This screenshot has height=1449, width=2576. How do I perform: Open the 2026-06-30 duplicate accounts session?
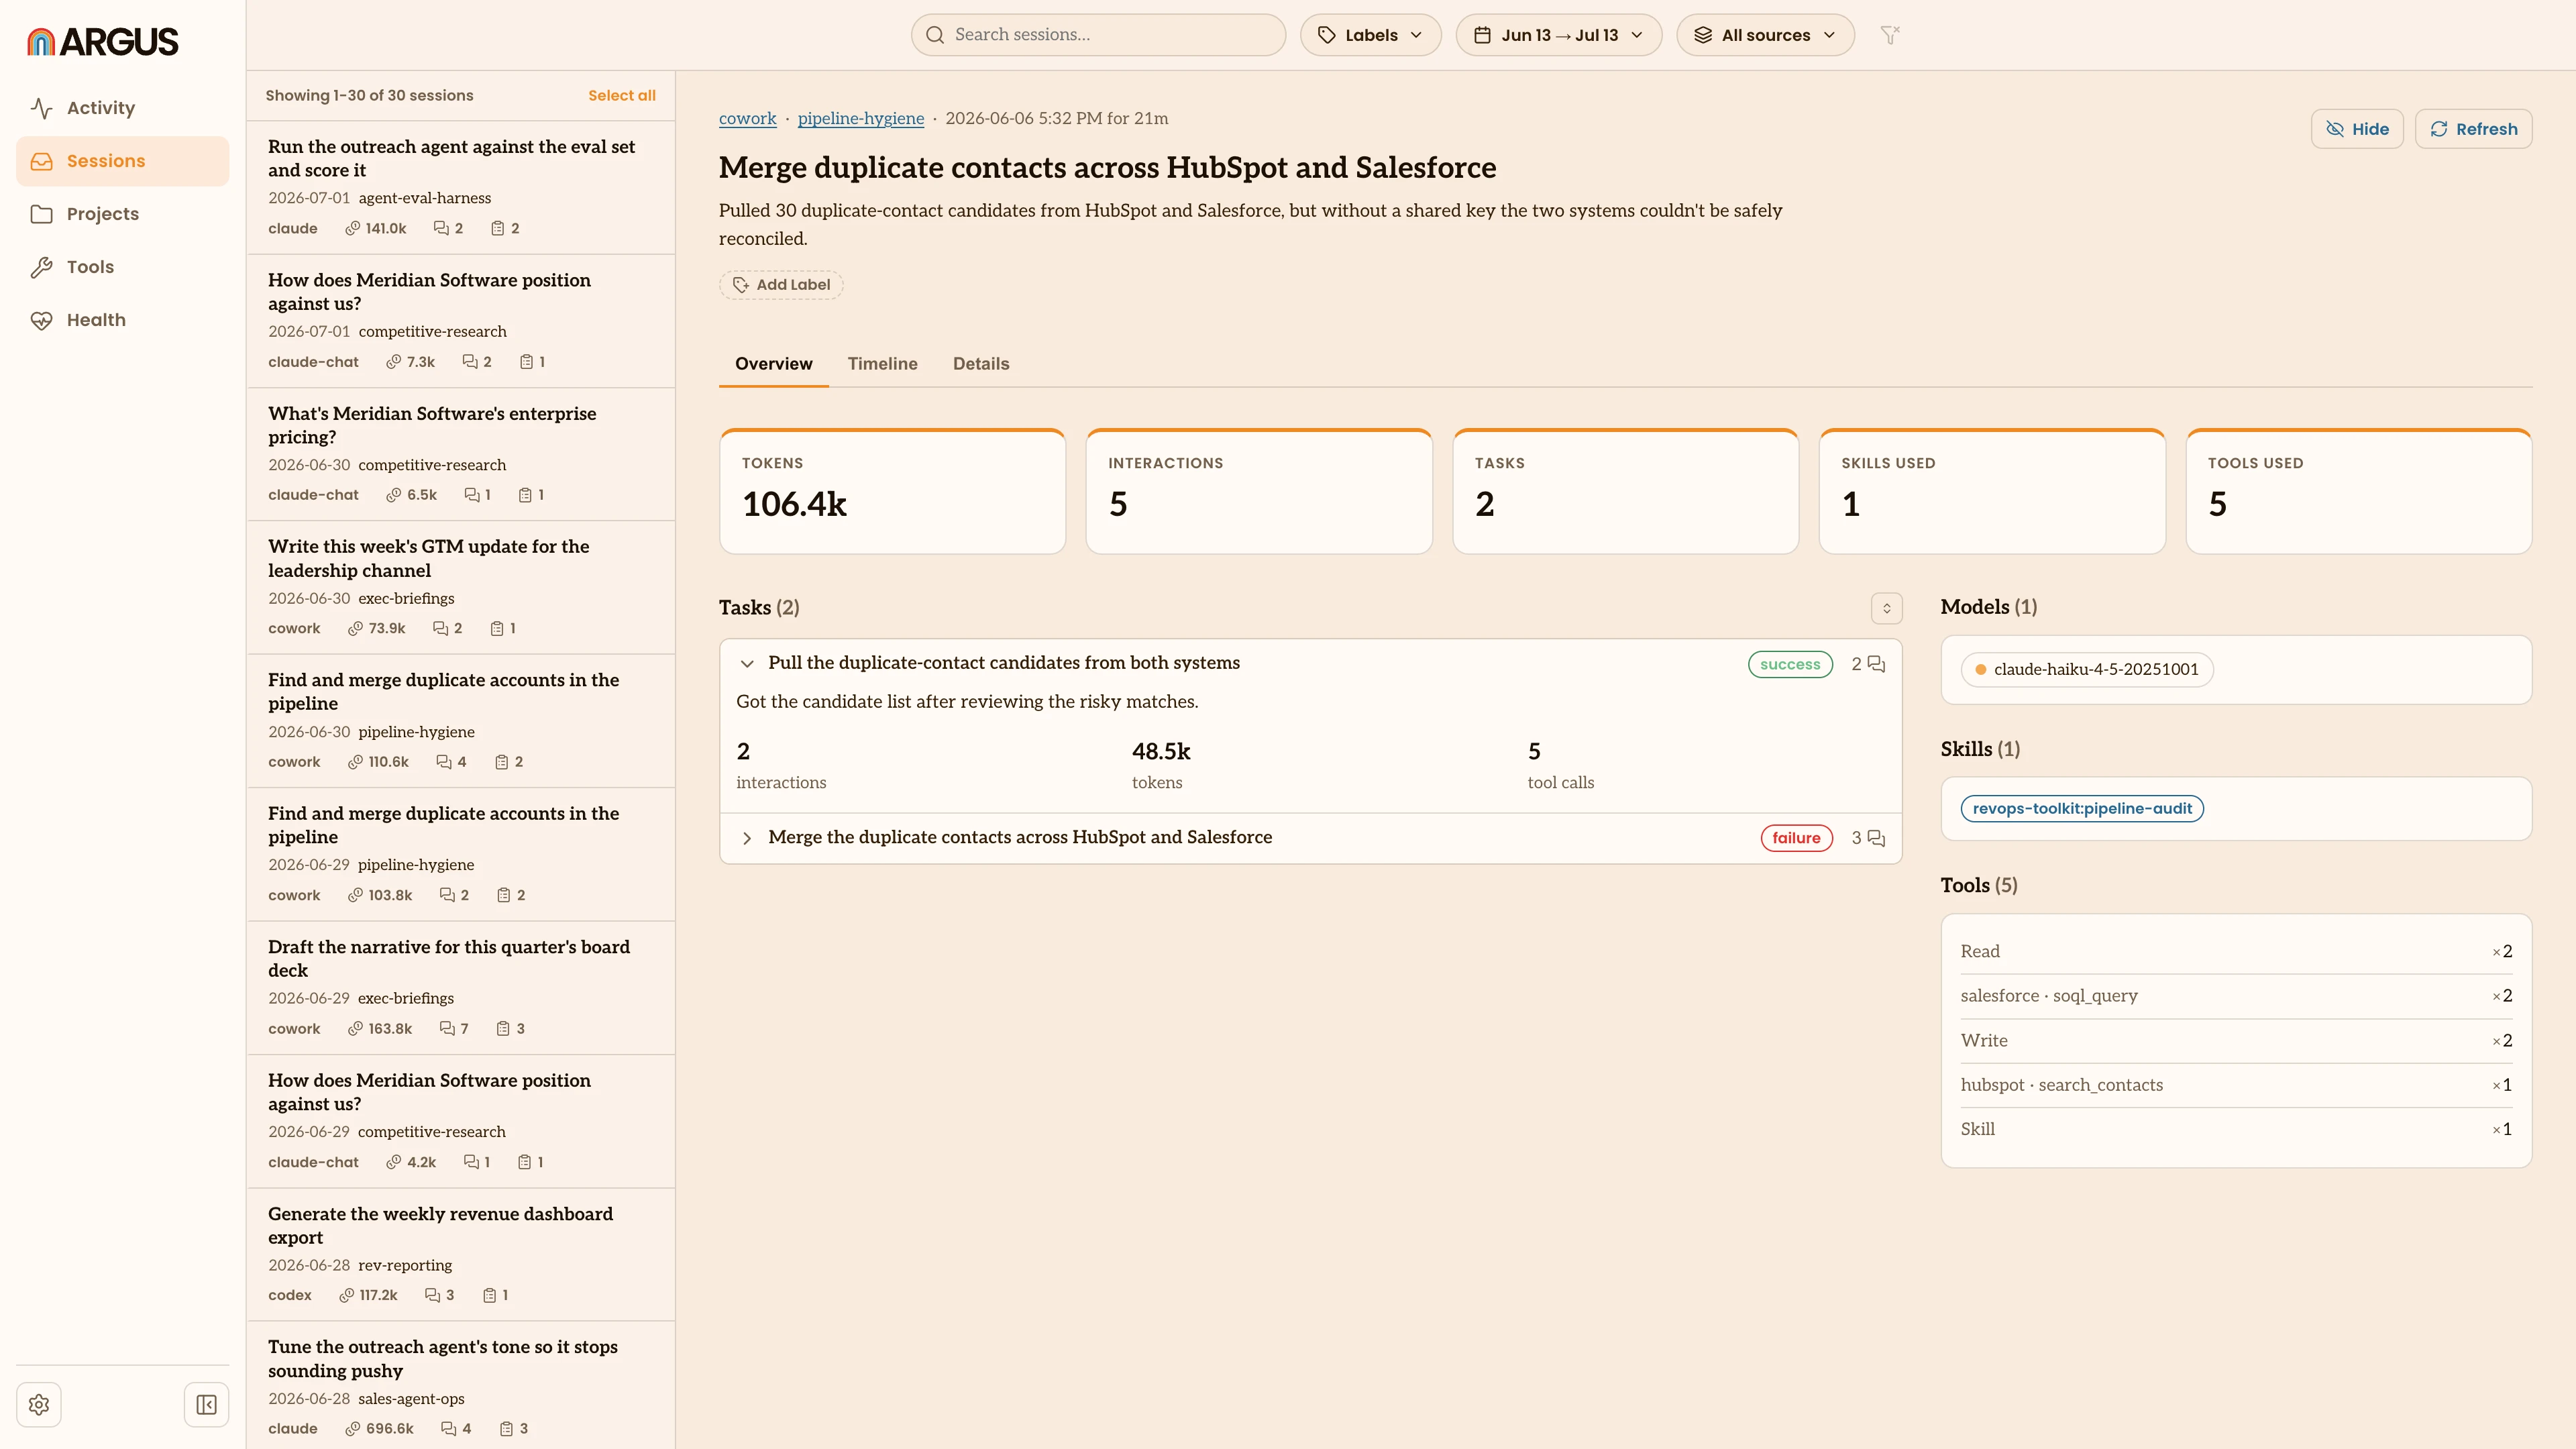coord(461,721)
